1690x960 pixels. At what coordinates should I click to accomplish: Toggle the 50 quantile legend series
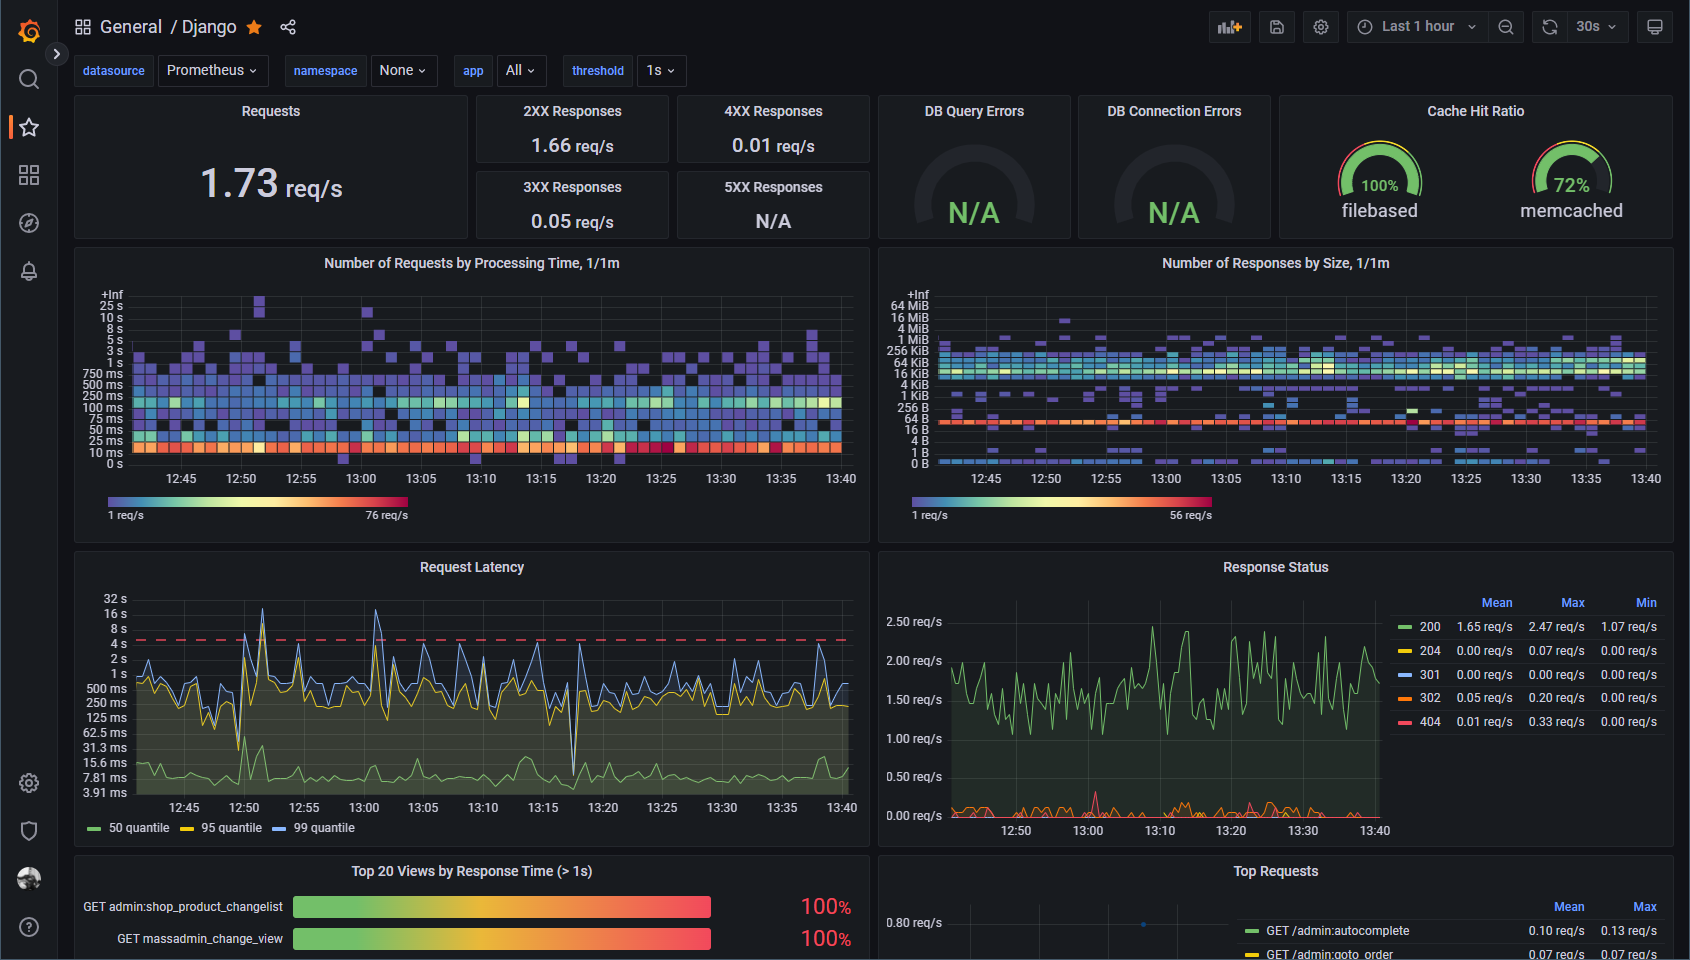point(139,828)
